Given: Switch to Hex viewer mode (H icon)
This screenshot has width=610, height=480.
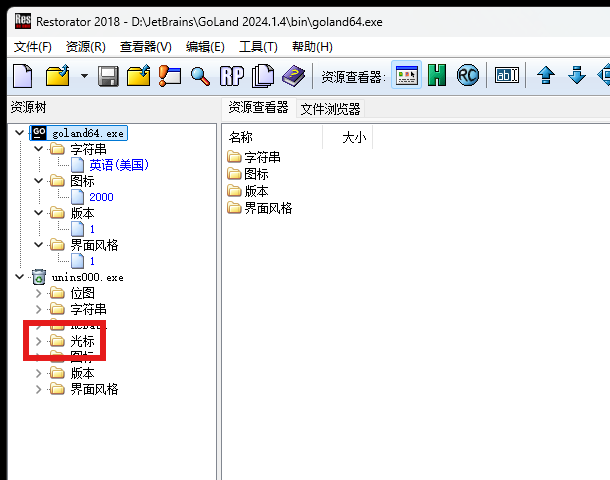Looking at the screenshot, I should pos(437,75).
